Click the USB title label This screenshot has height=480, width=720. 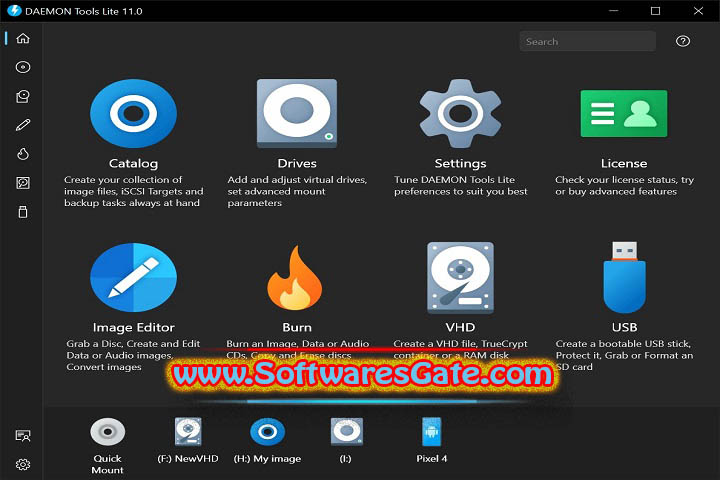tap(624, 328)
